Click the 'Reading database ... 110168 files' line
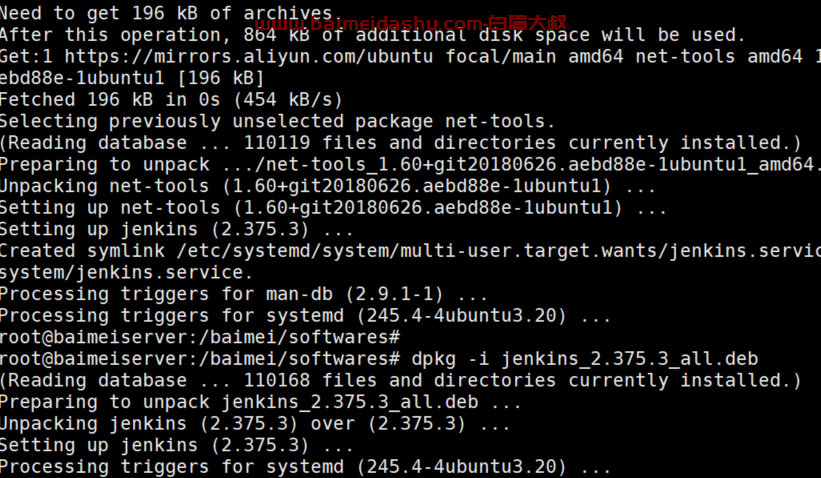The height and width of the screenshot is (478, 821). pyautogui.click(x=401, y=381)
